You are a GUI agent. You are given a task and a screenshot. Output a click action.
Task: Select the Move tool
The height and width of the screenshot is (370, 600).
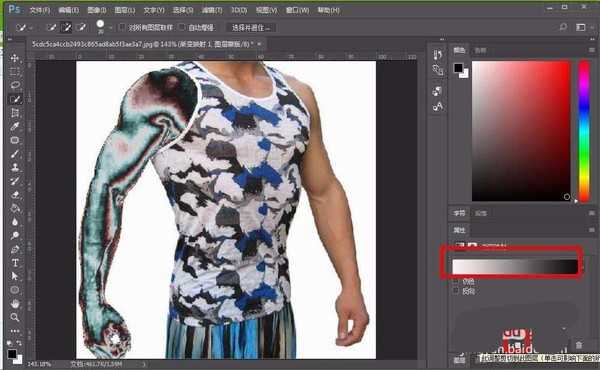click(x=15, y=58)
